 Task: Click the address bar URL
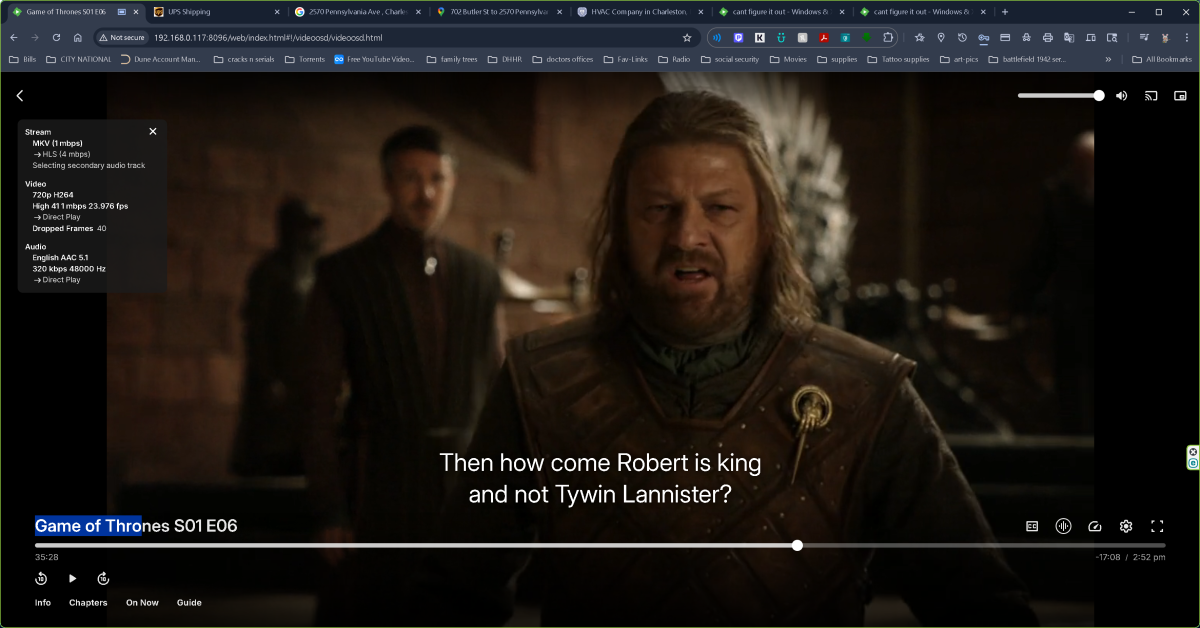(x=268, y=37)
